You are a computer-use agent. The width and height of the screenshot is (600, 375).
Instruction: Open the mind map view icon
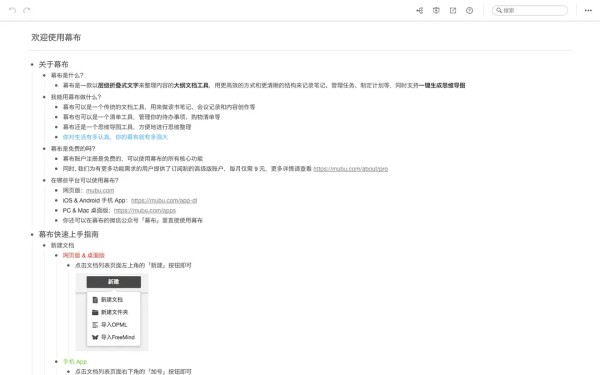click(x=419, y=11)
